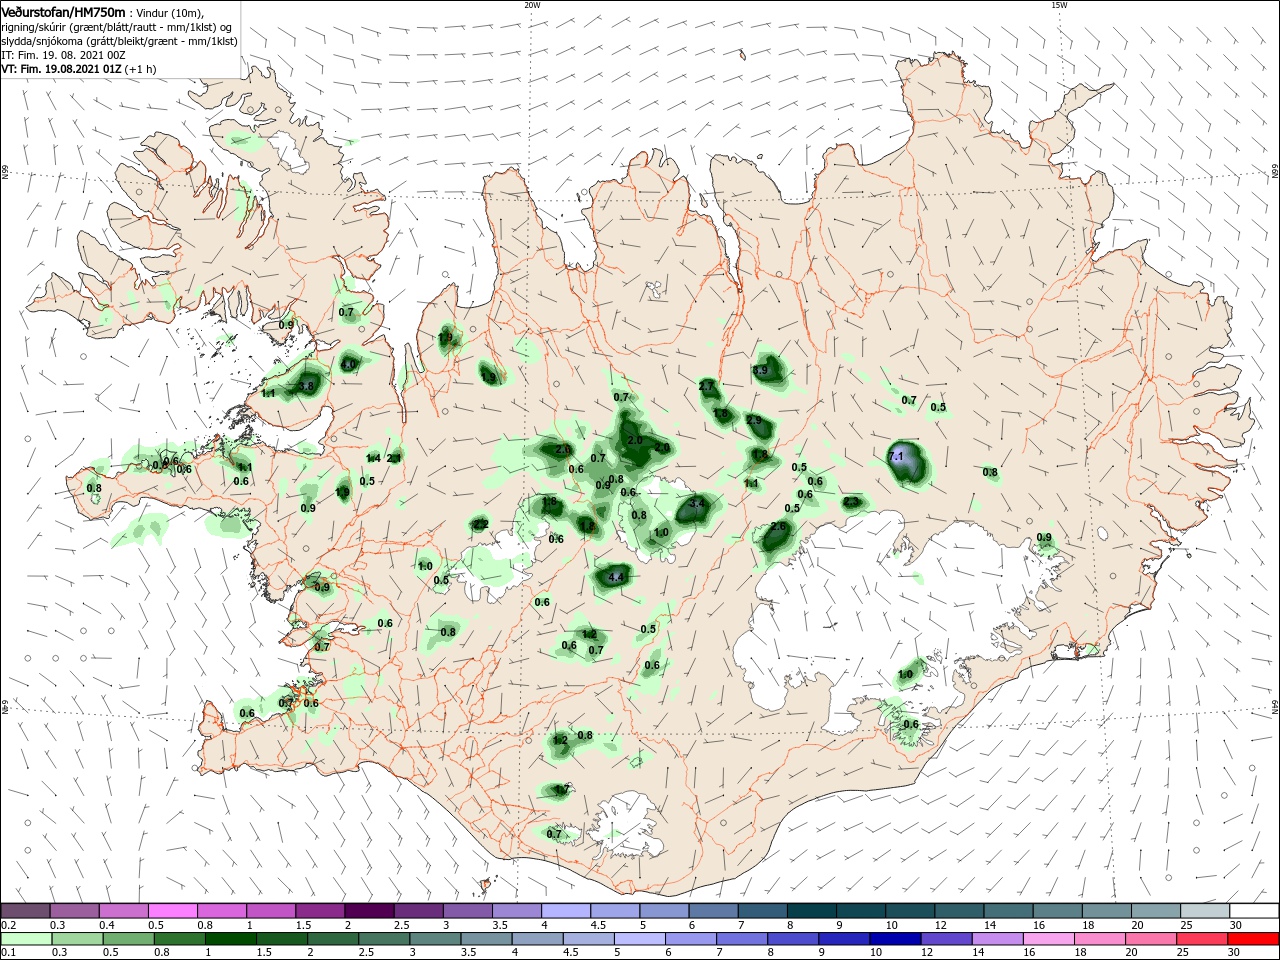Viewport: 1280px width, 960px height.
Task: Select the 7.1 precipitation value on the map
Action: (896, 456)
